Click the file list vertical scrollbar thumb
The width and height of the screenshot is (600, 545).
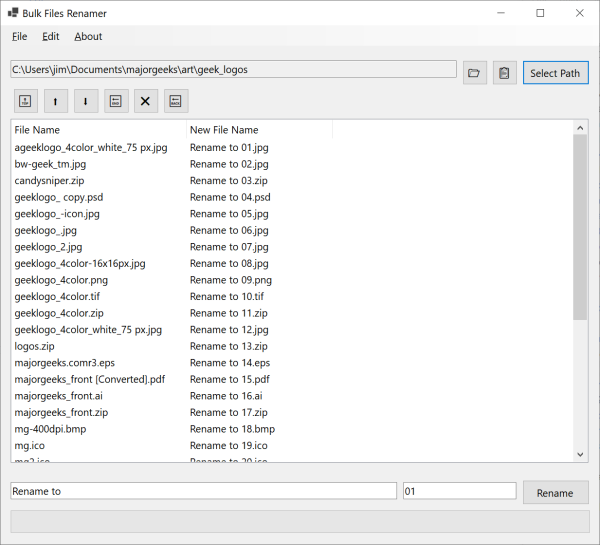580,227
